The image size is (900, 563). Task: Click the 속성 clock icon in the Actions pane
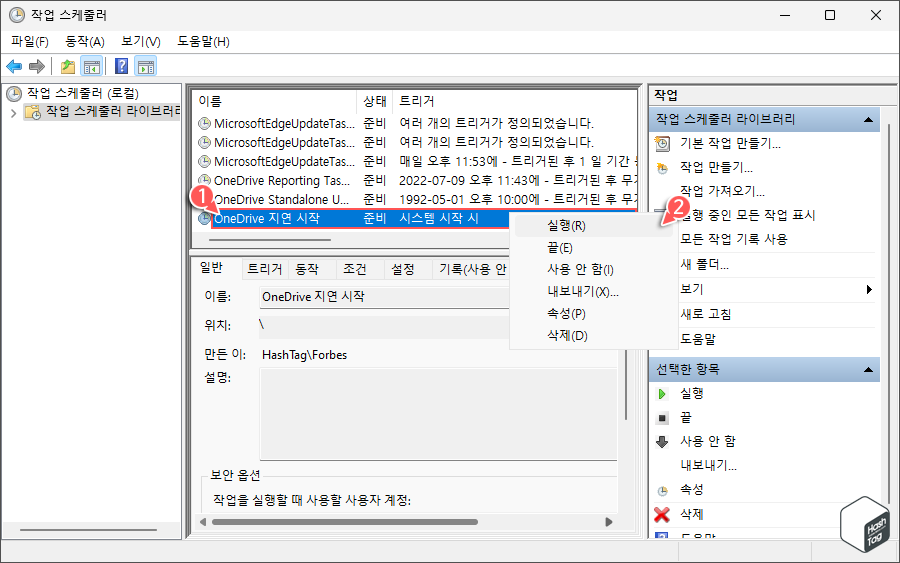click(x=662, y=491)
